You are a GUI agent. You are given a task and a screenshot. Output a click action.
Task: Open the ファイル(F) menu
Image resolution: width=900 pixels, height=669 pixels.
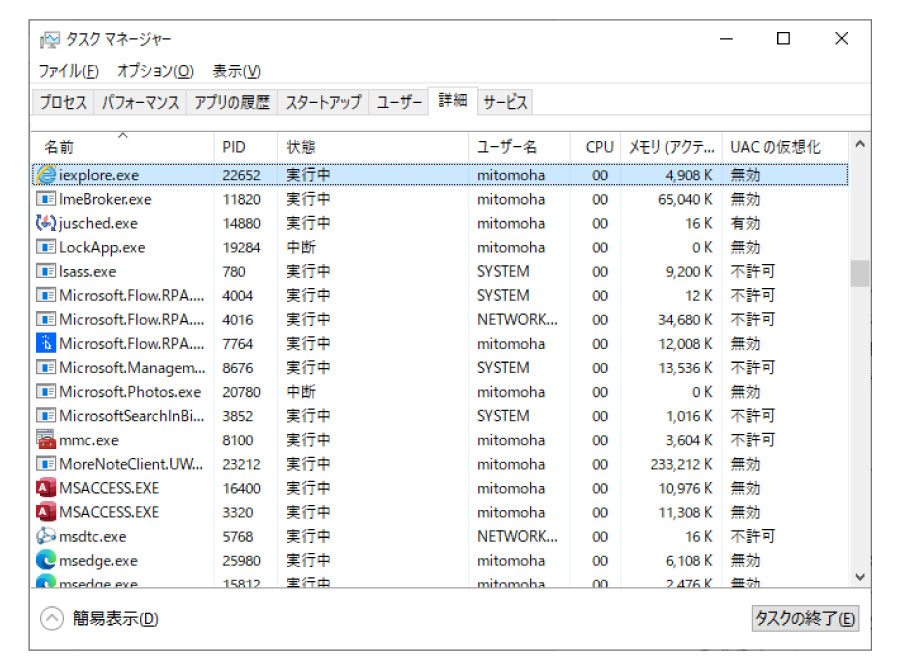pos(69,71)
